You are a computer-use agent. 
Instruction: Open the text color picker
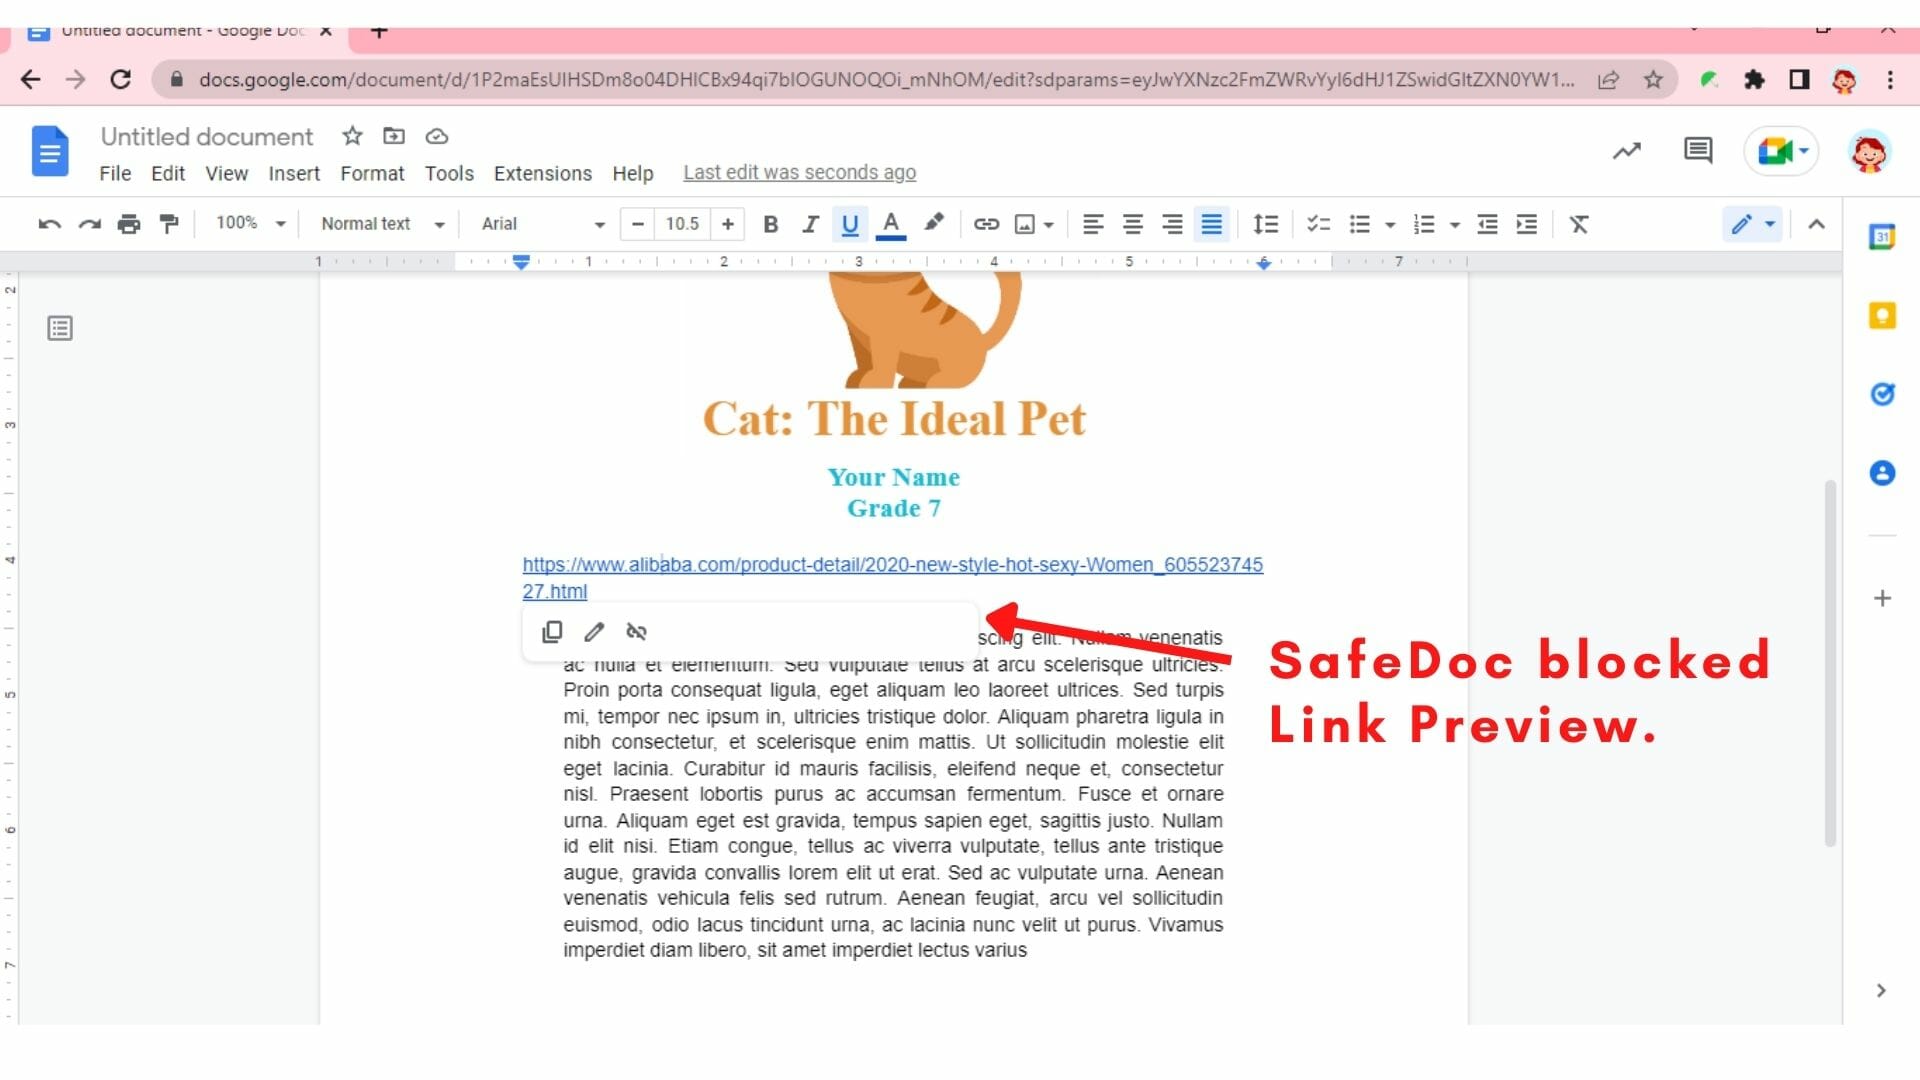pos(891,224)
